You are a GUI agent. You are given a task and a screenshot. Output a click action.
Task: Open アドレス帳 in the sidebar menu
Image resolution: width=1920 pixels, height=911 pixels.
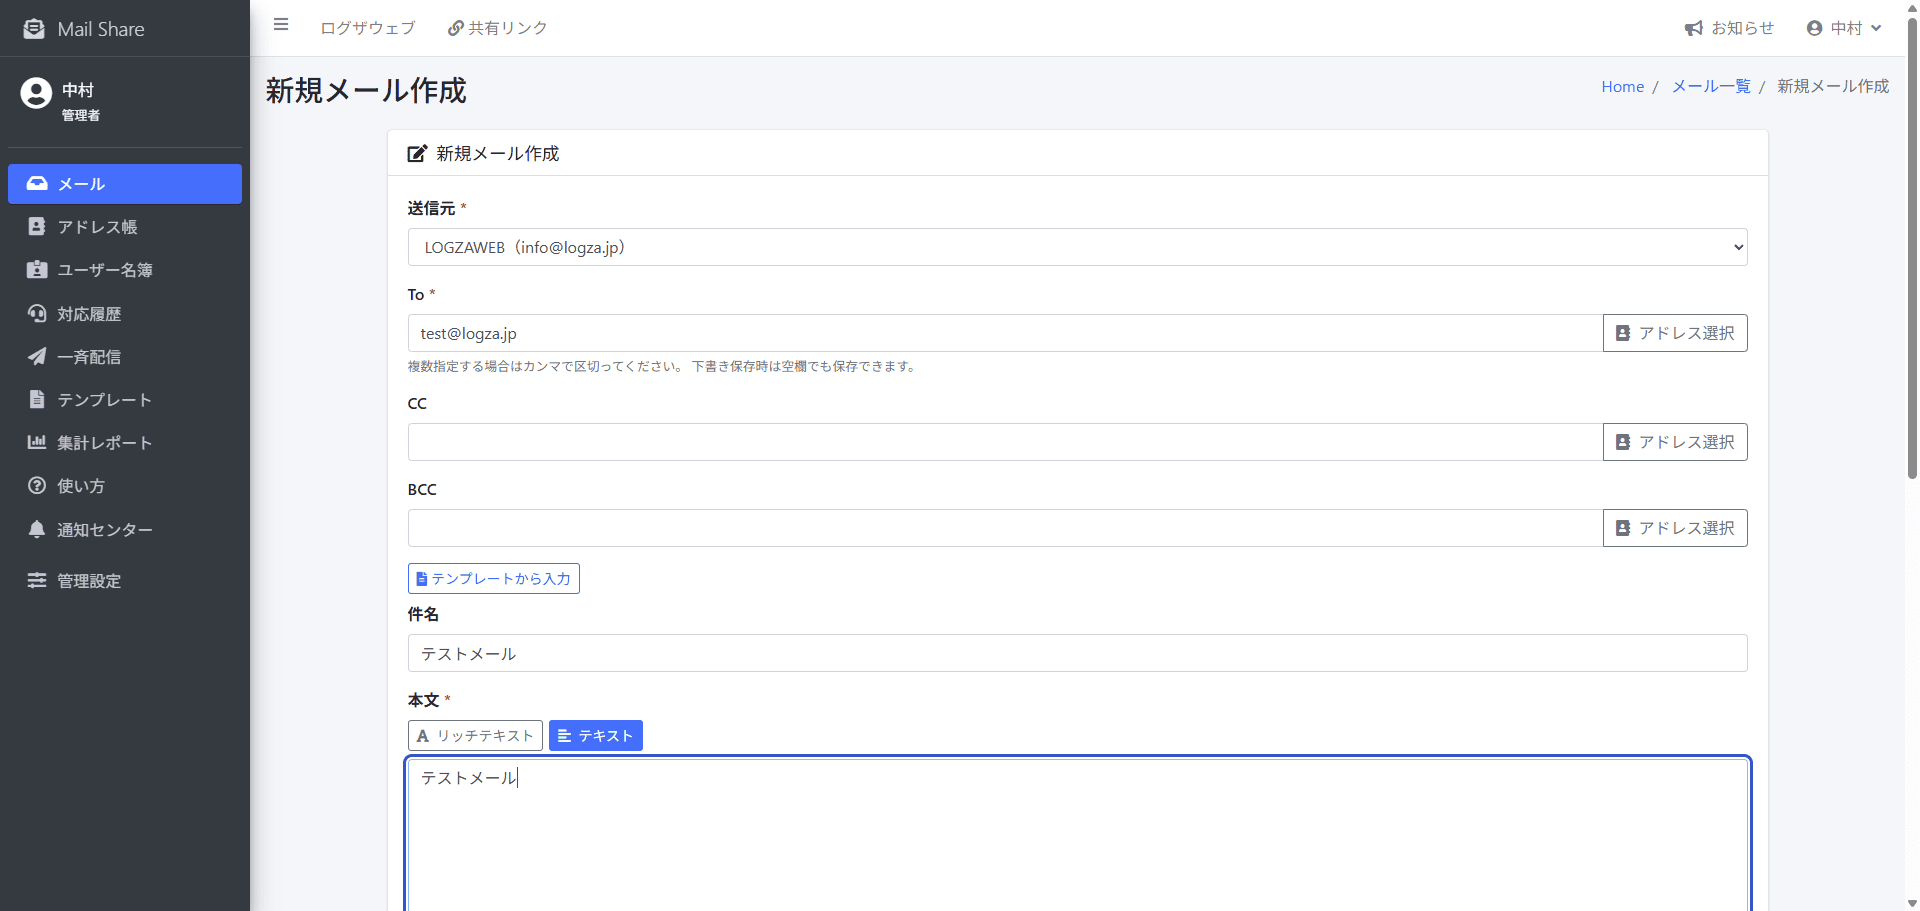pos(125,227)
